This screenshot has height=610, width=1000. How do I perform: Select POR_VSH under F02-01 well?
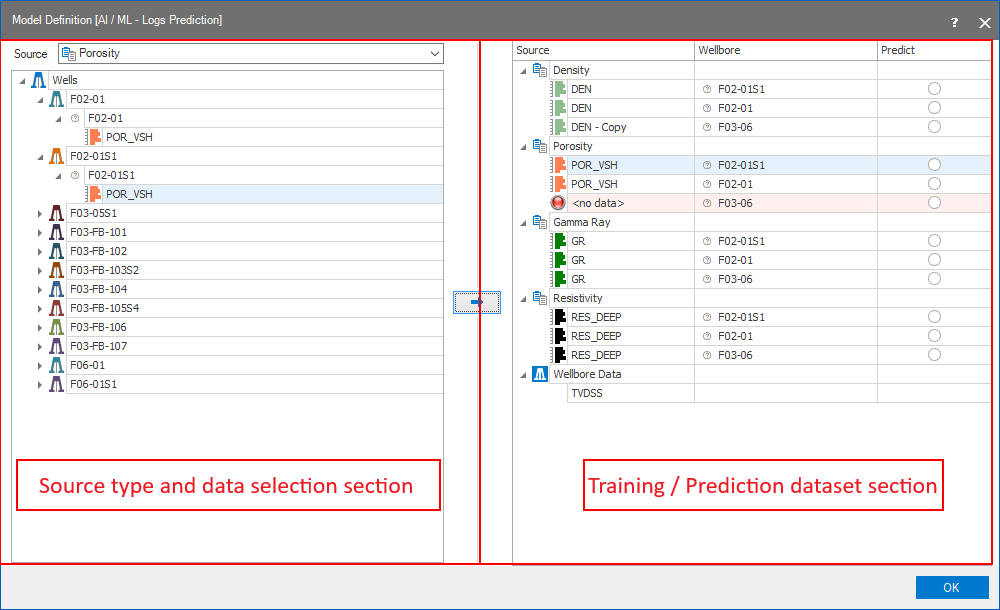(129, 137)
